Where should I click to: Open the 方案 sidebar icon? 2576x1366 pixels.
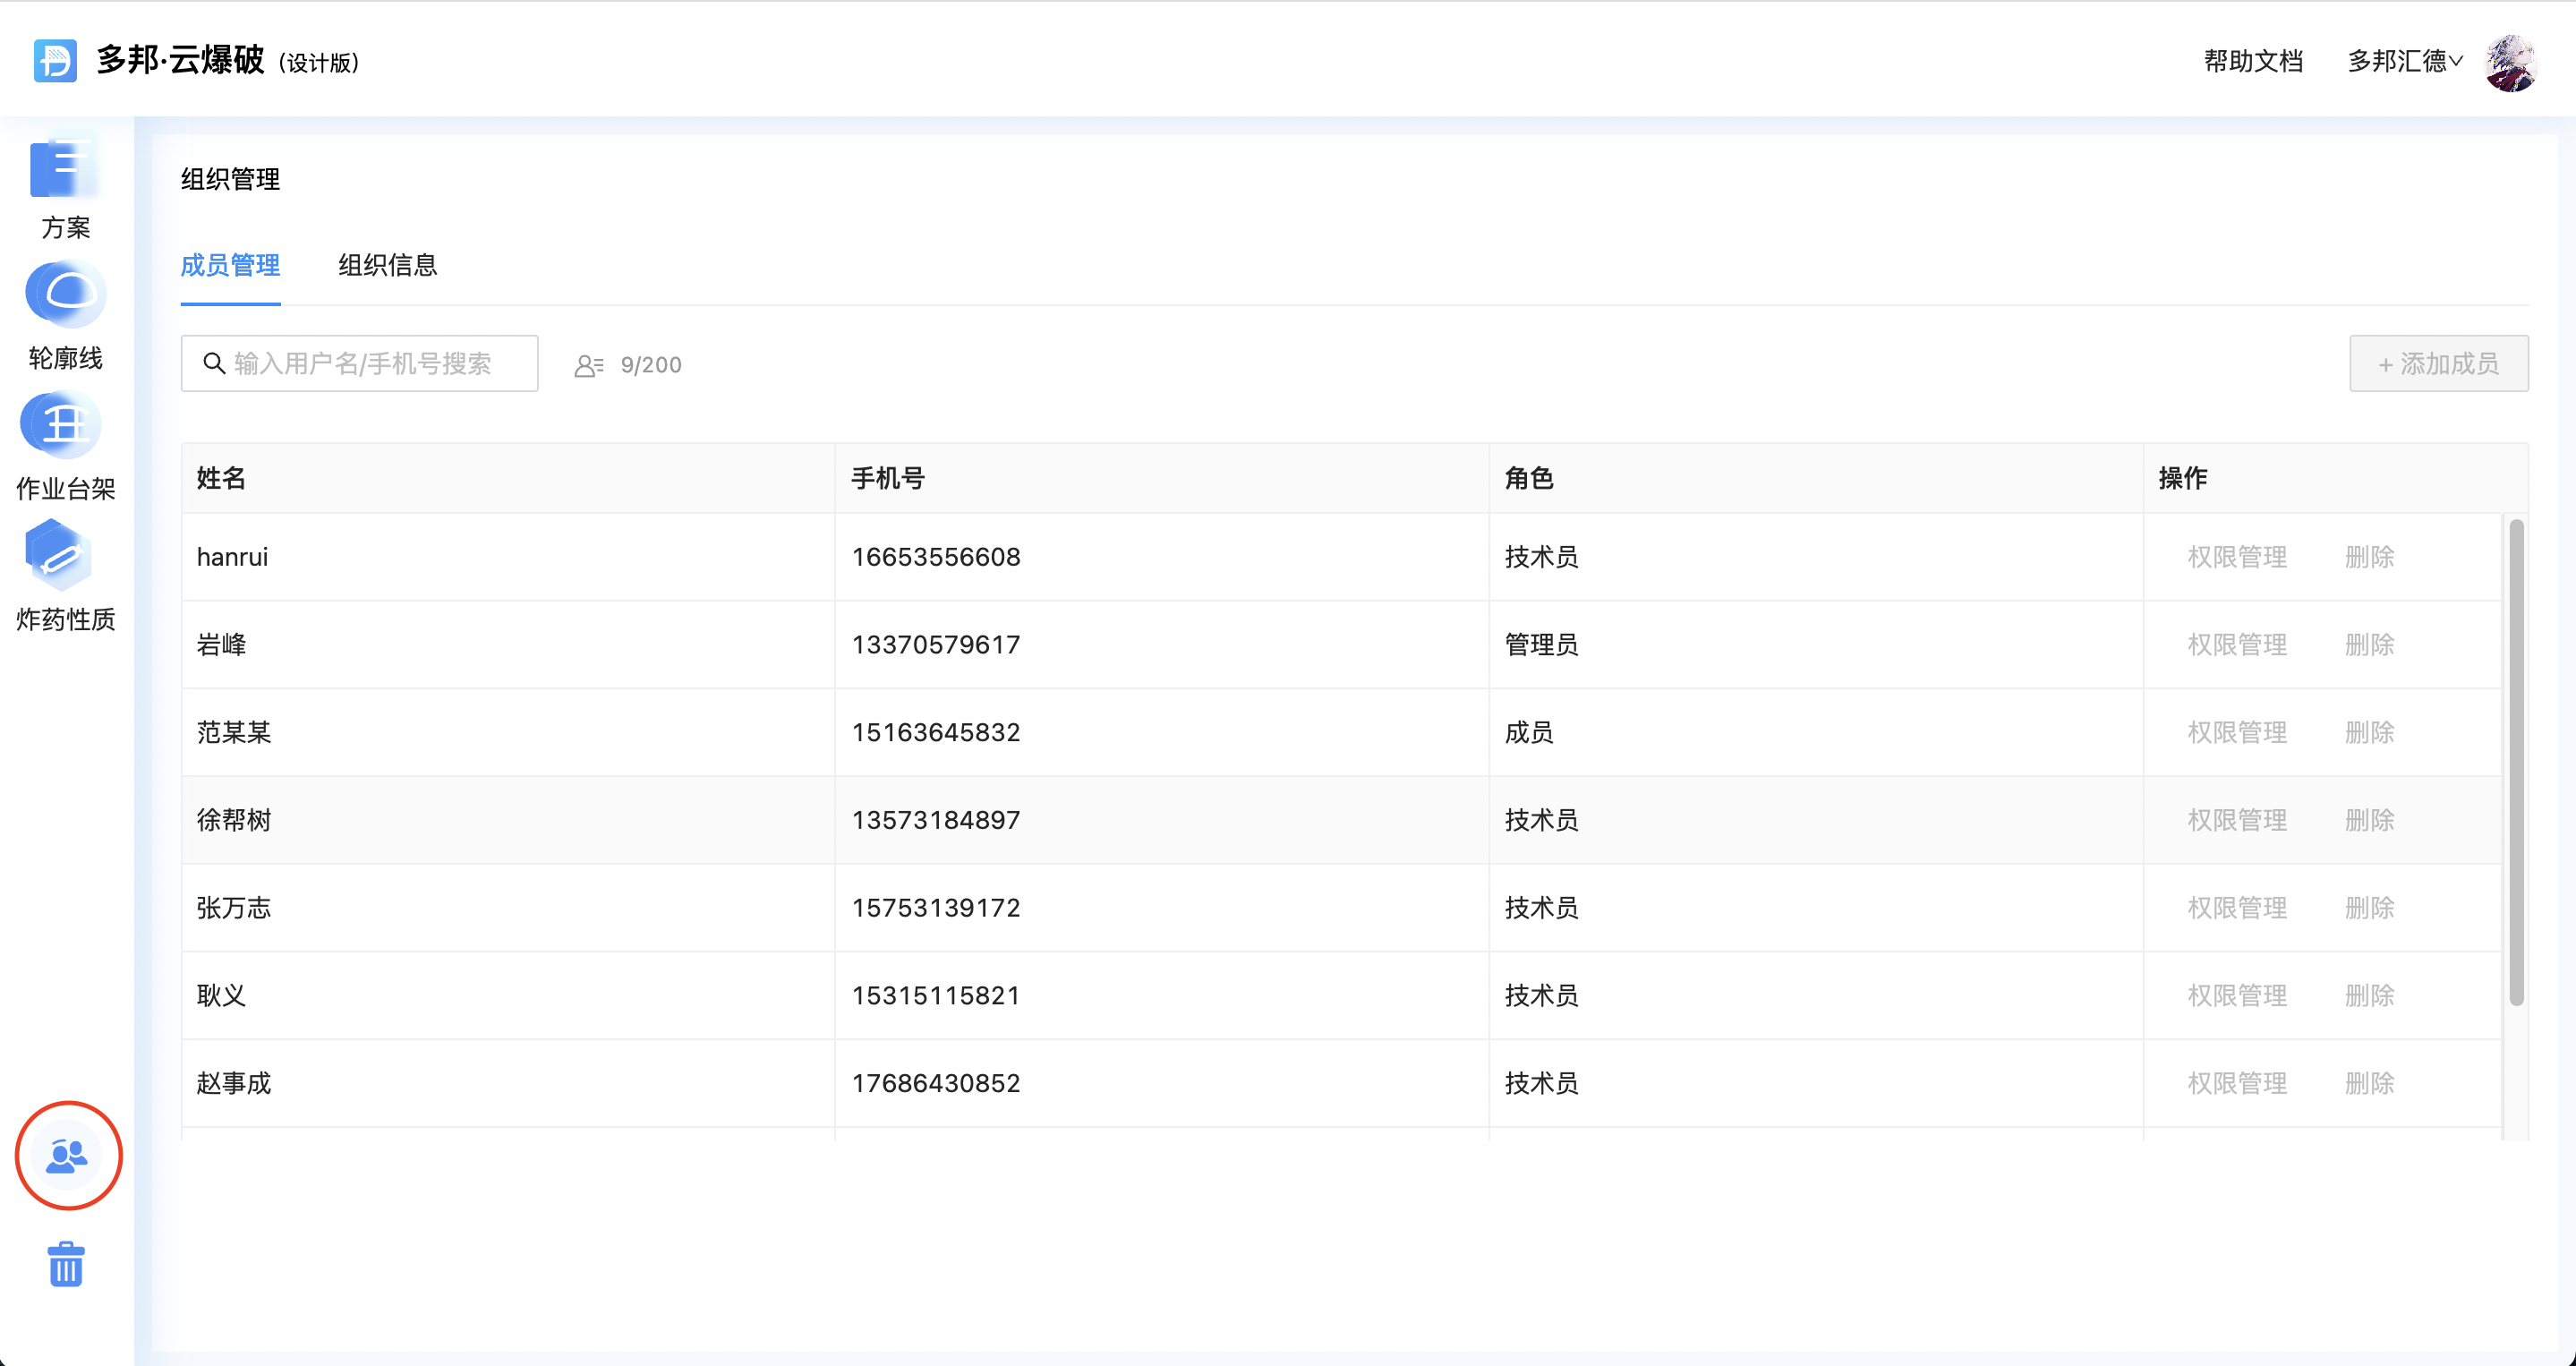tap(65, 170)
